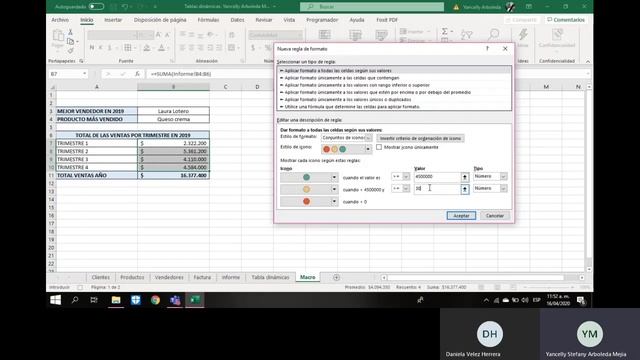640x360 pixels.
Task: Open the find magnifier icon in ribbon
Action: pos(493,35)
